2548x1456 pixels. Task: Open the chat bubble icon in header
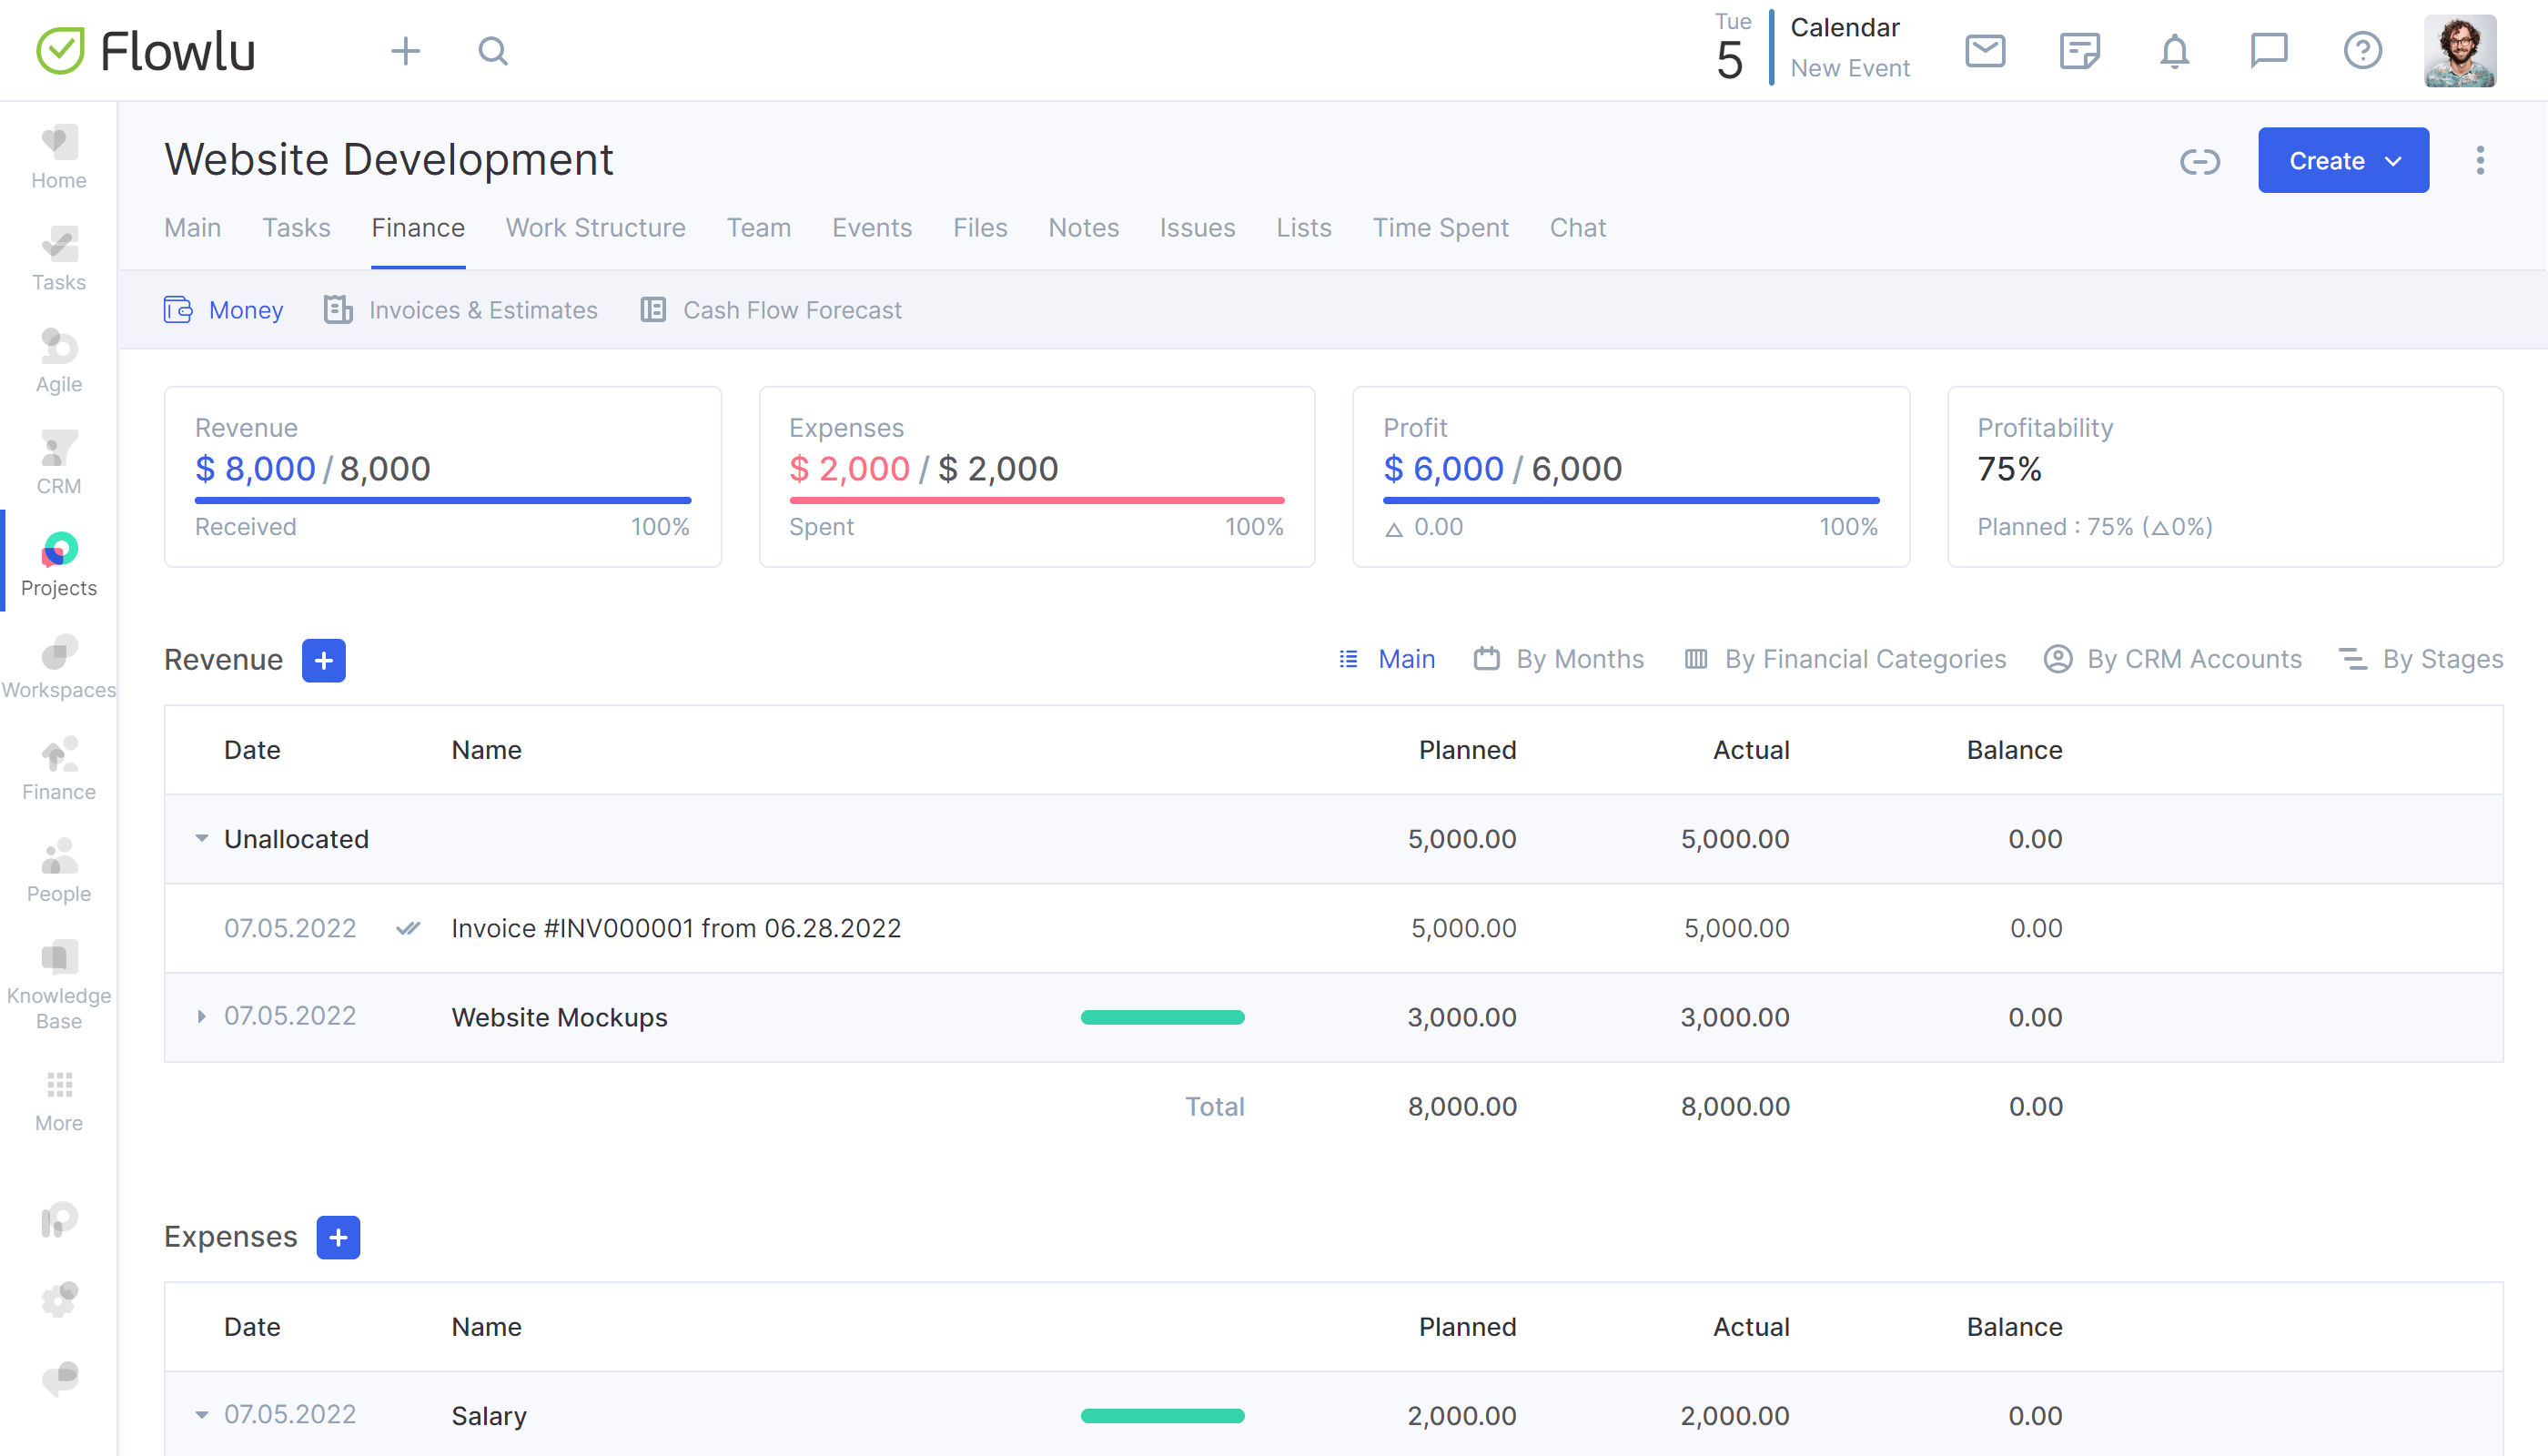(2268, 50)
